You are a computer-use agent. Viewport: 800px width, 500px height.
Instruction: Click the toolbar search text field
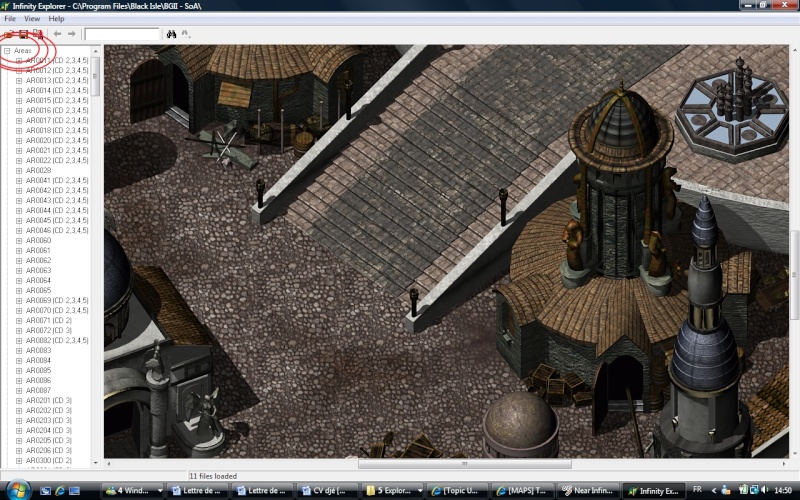coord(122,34)
